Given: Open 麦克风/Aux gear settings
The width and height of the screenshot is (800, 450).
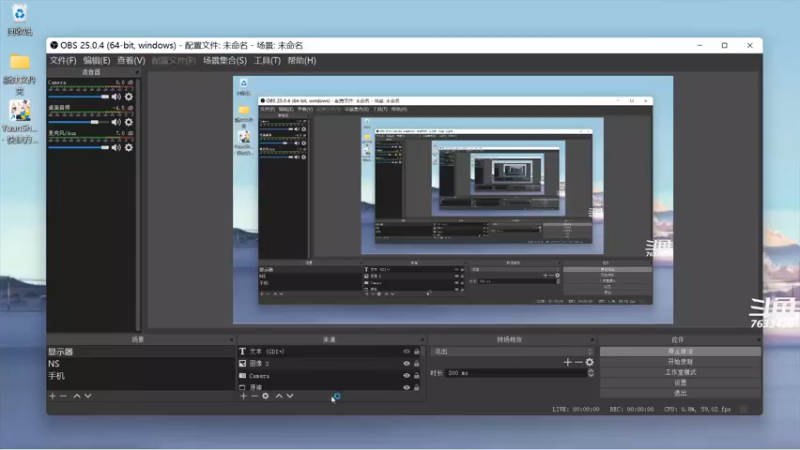Looking at the screenshot, I should click(x=129, y=147).
